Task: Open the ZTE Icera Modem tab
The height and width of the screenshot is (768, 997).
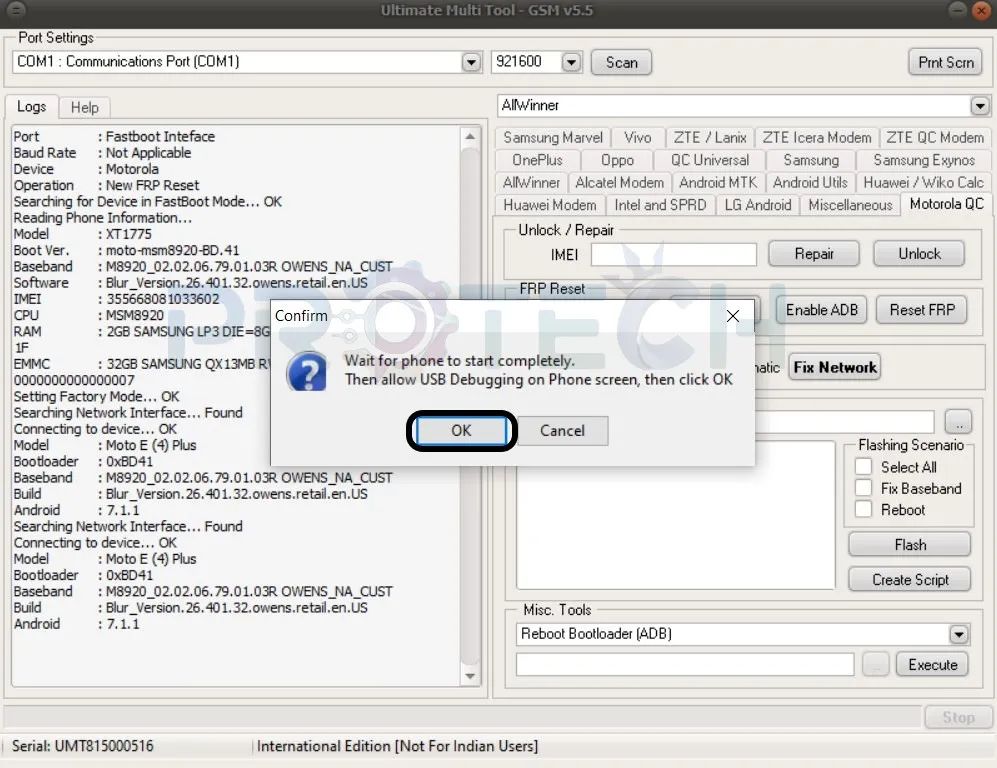Action: coord(816,138)
